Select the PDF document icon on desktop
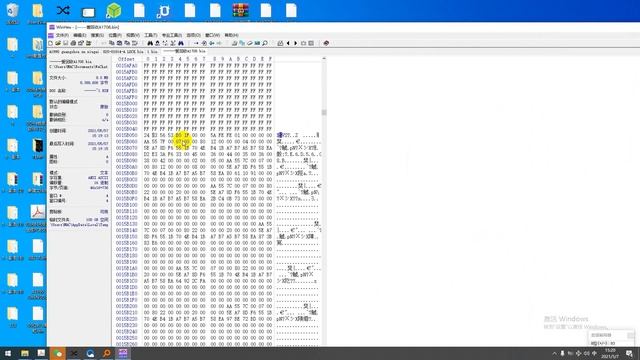The image size is (640, 360). 38,212
